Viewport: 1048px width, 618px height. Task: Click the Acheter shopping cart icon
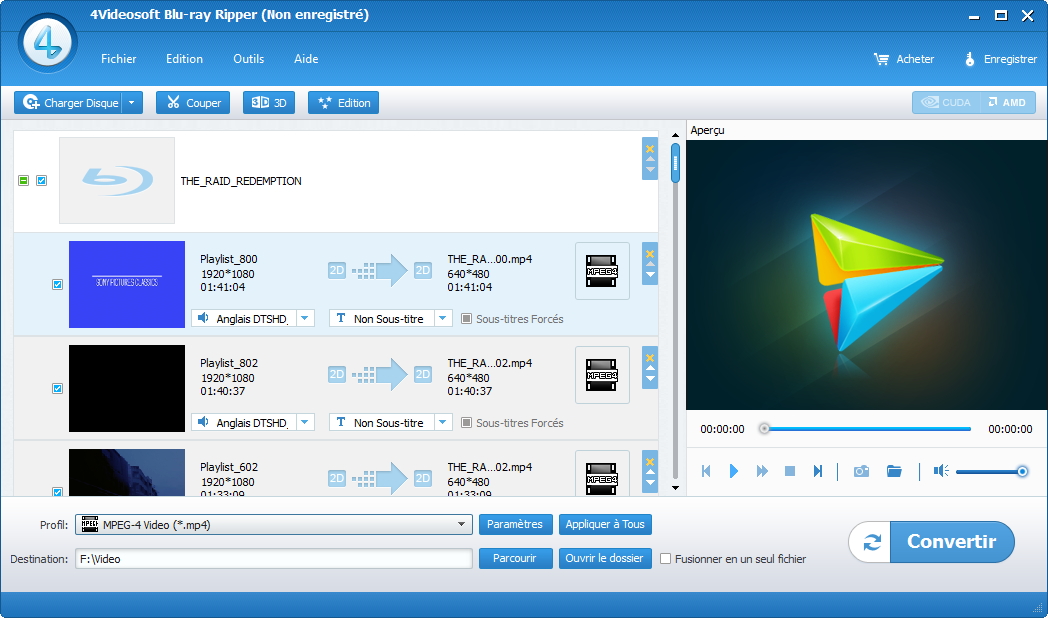point(881,59)
